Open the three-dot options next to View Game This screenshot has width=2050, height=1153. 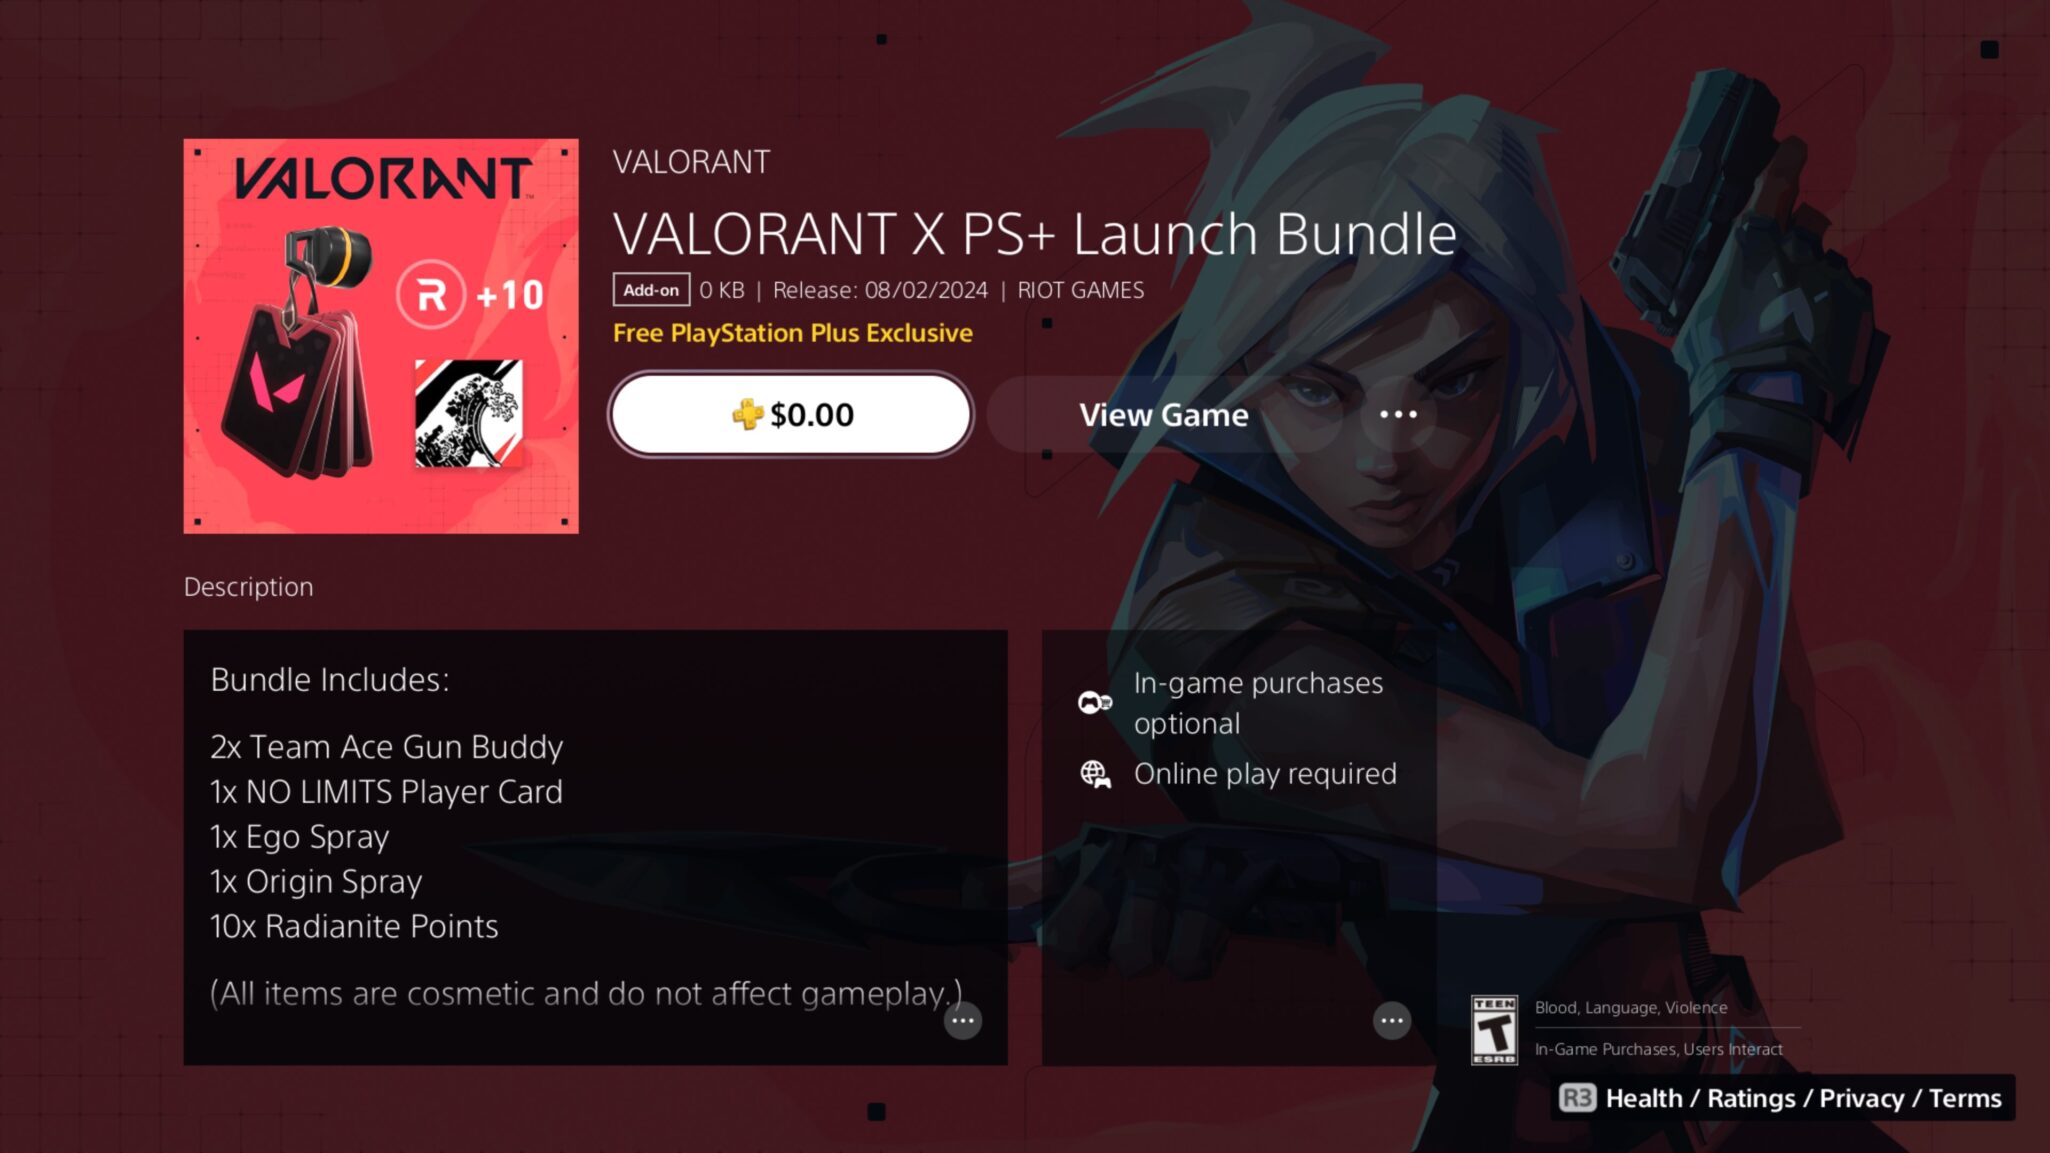pyautogui.click(x=1397, y=414)
